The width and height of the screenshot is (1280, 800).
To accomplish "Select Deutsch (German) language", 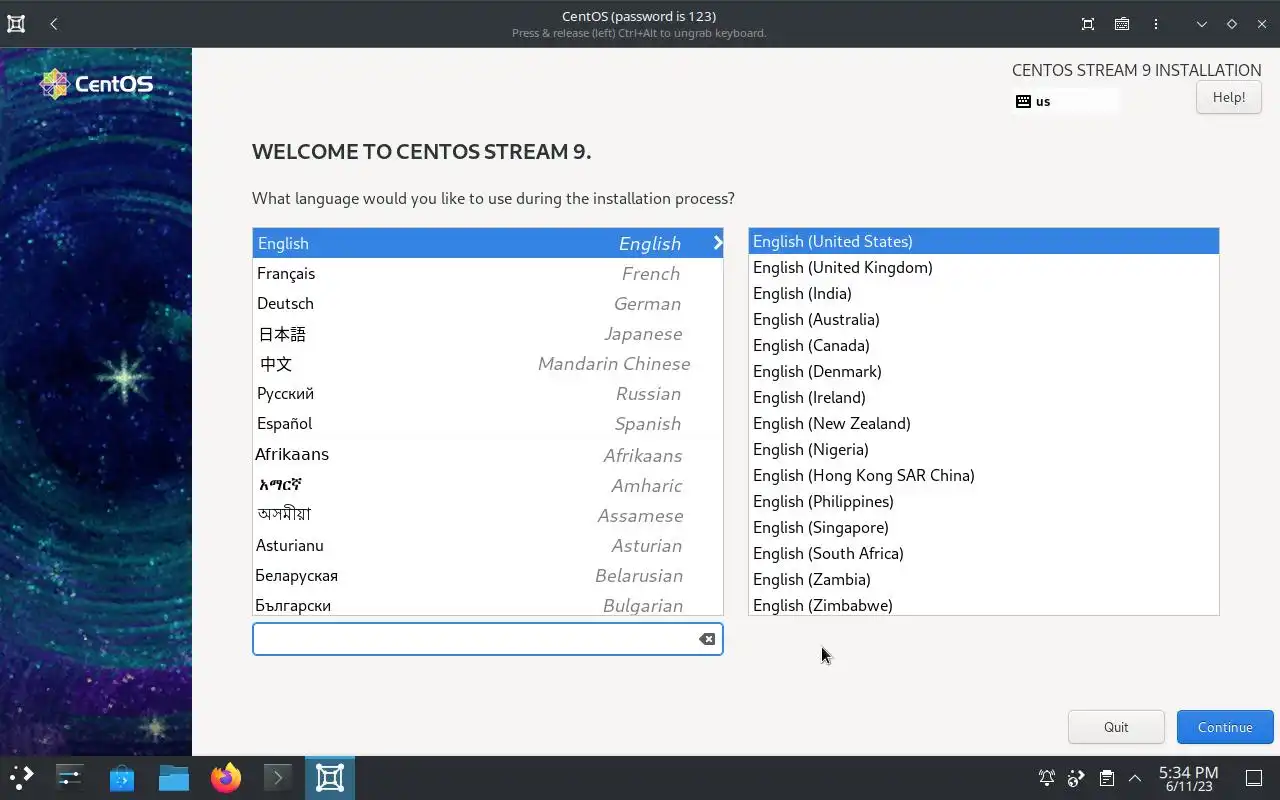I will pyautogui.click(x=488, y=303).
